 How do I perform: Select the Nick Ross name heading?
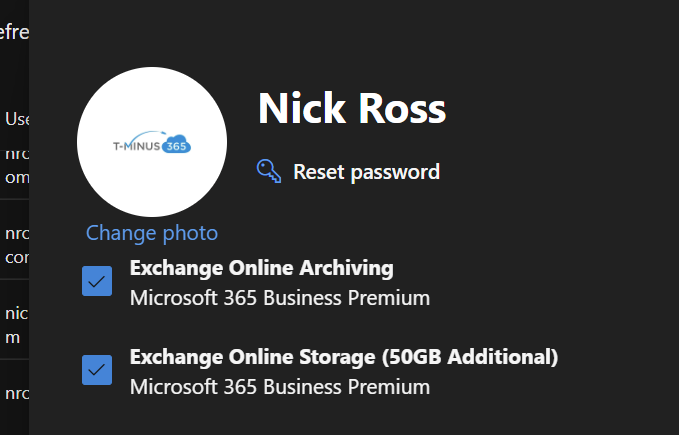point(352,108)
